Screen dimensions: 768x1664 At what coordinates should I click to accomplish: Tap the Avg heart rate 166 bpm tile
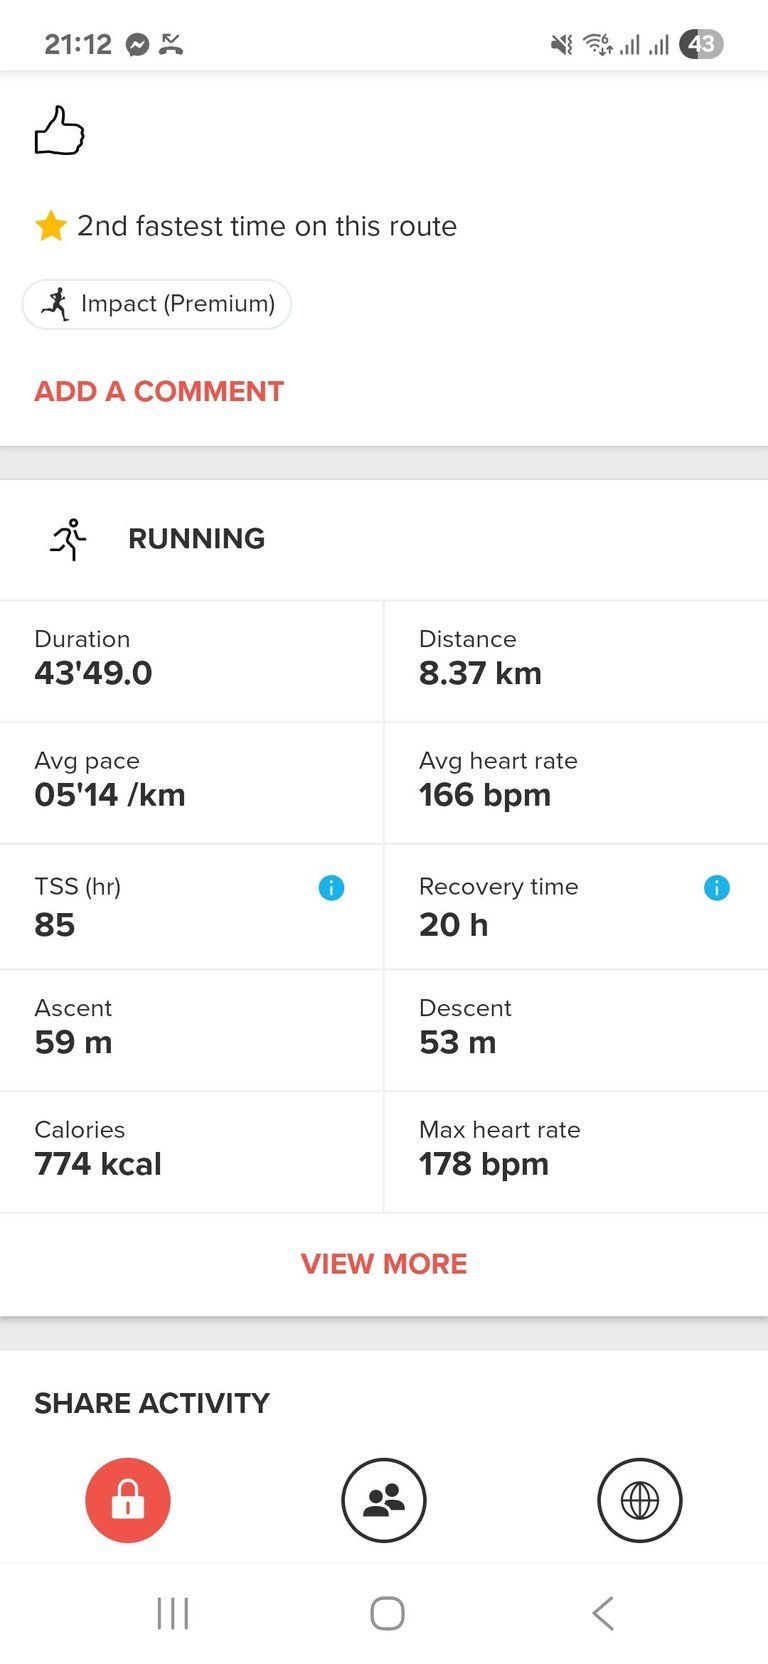click(x=576, y=783)
